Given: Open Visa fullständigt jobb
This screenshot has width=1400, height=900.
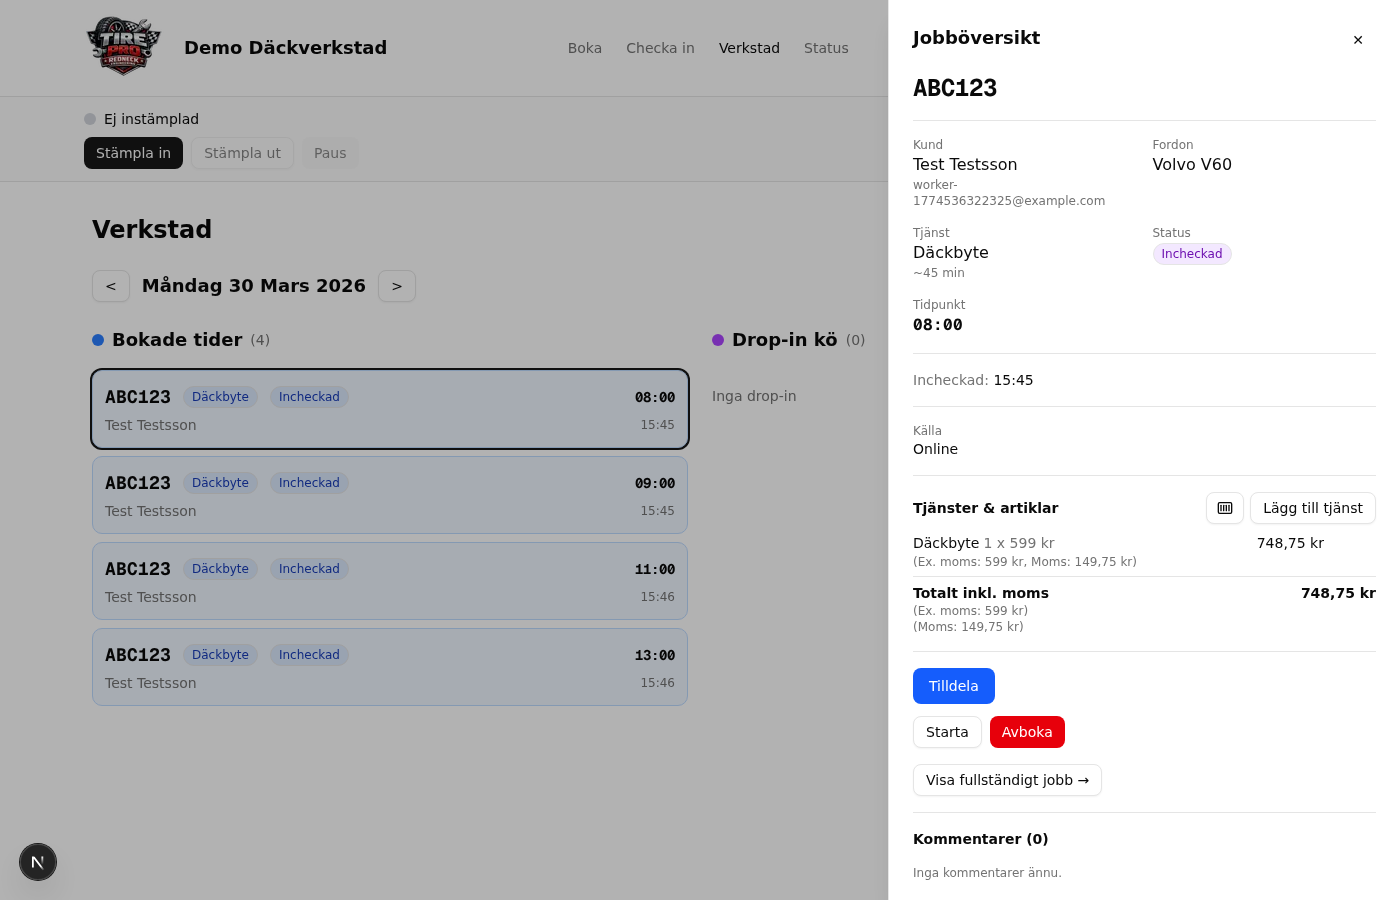Looking at the screenshot, I should pos(1007,780).
